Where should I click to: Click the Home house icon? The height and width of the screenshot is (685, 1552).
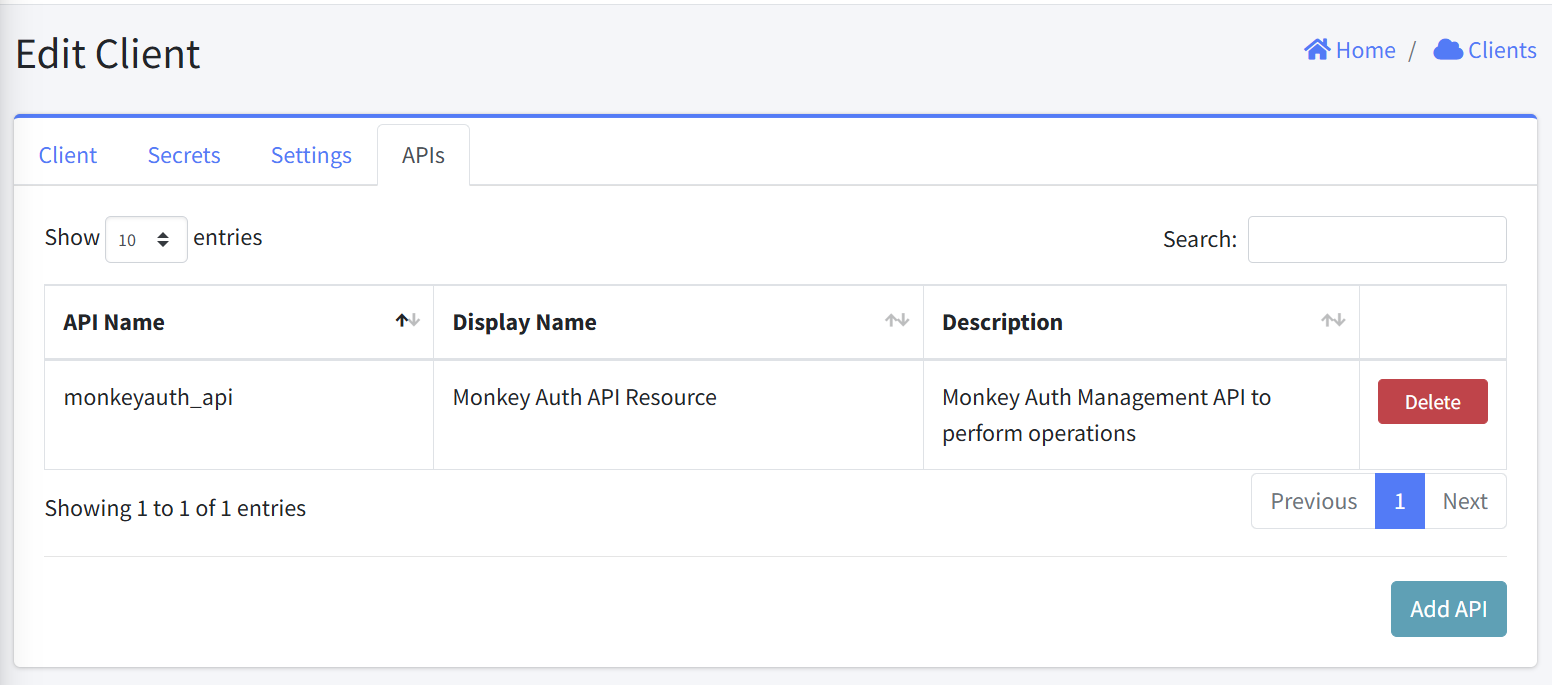1317,50
